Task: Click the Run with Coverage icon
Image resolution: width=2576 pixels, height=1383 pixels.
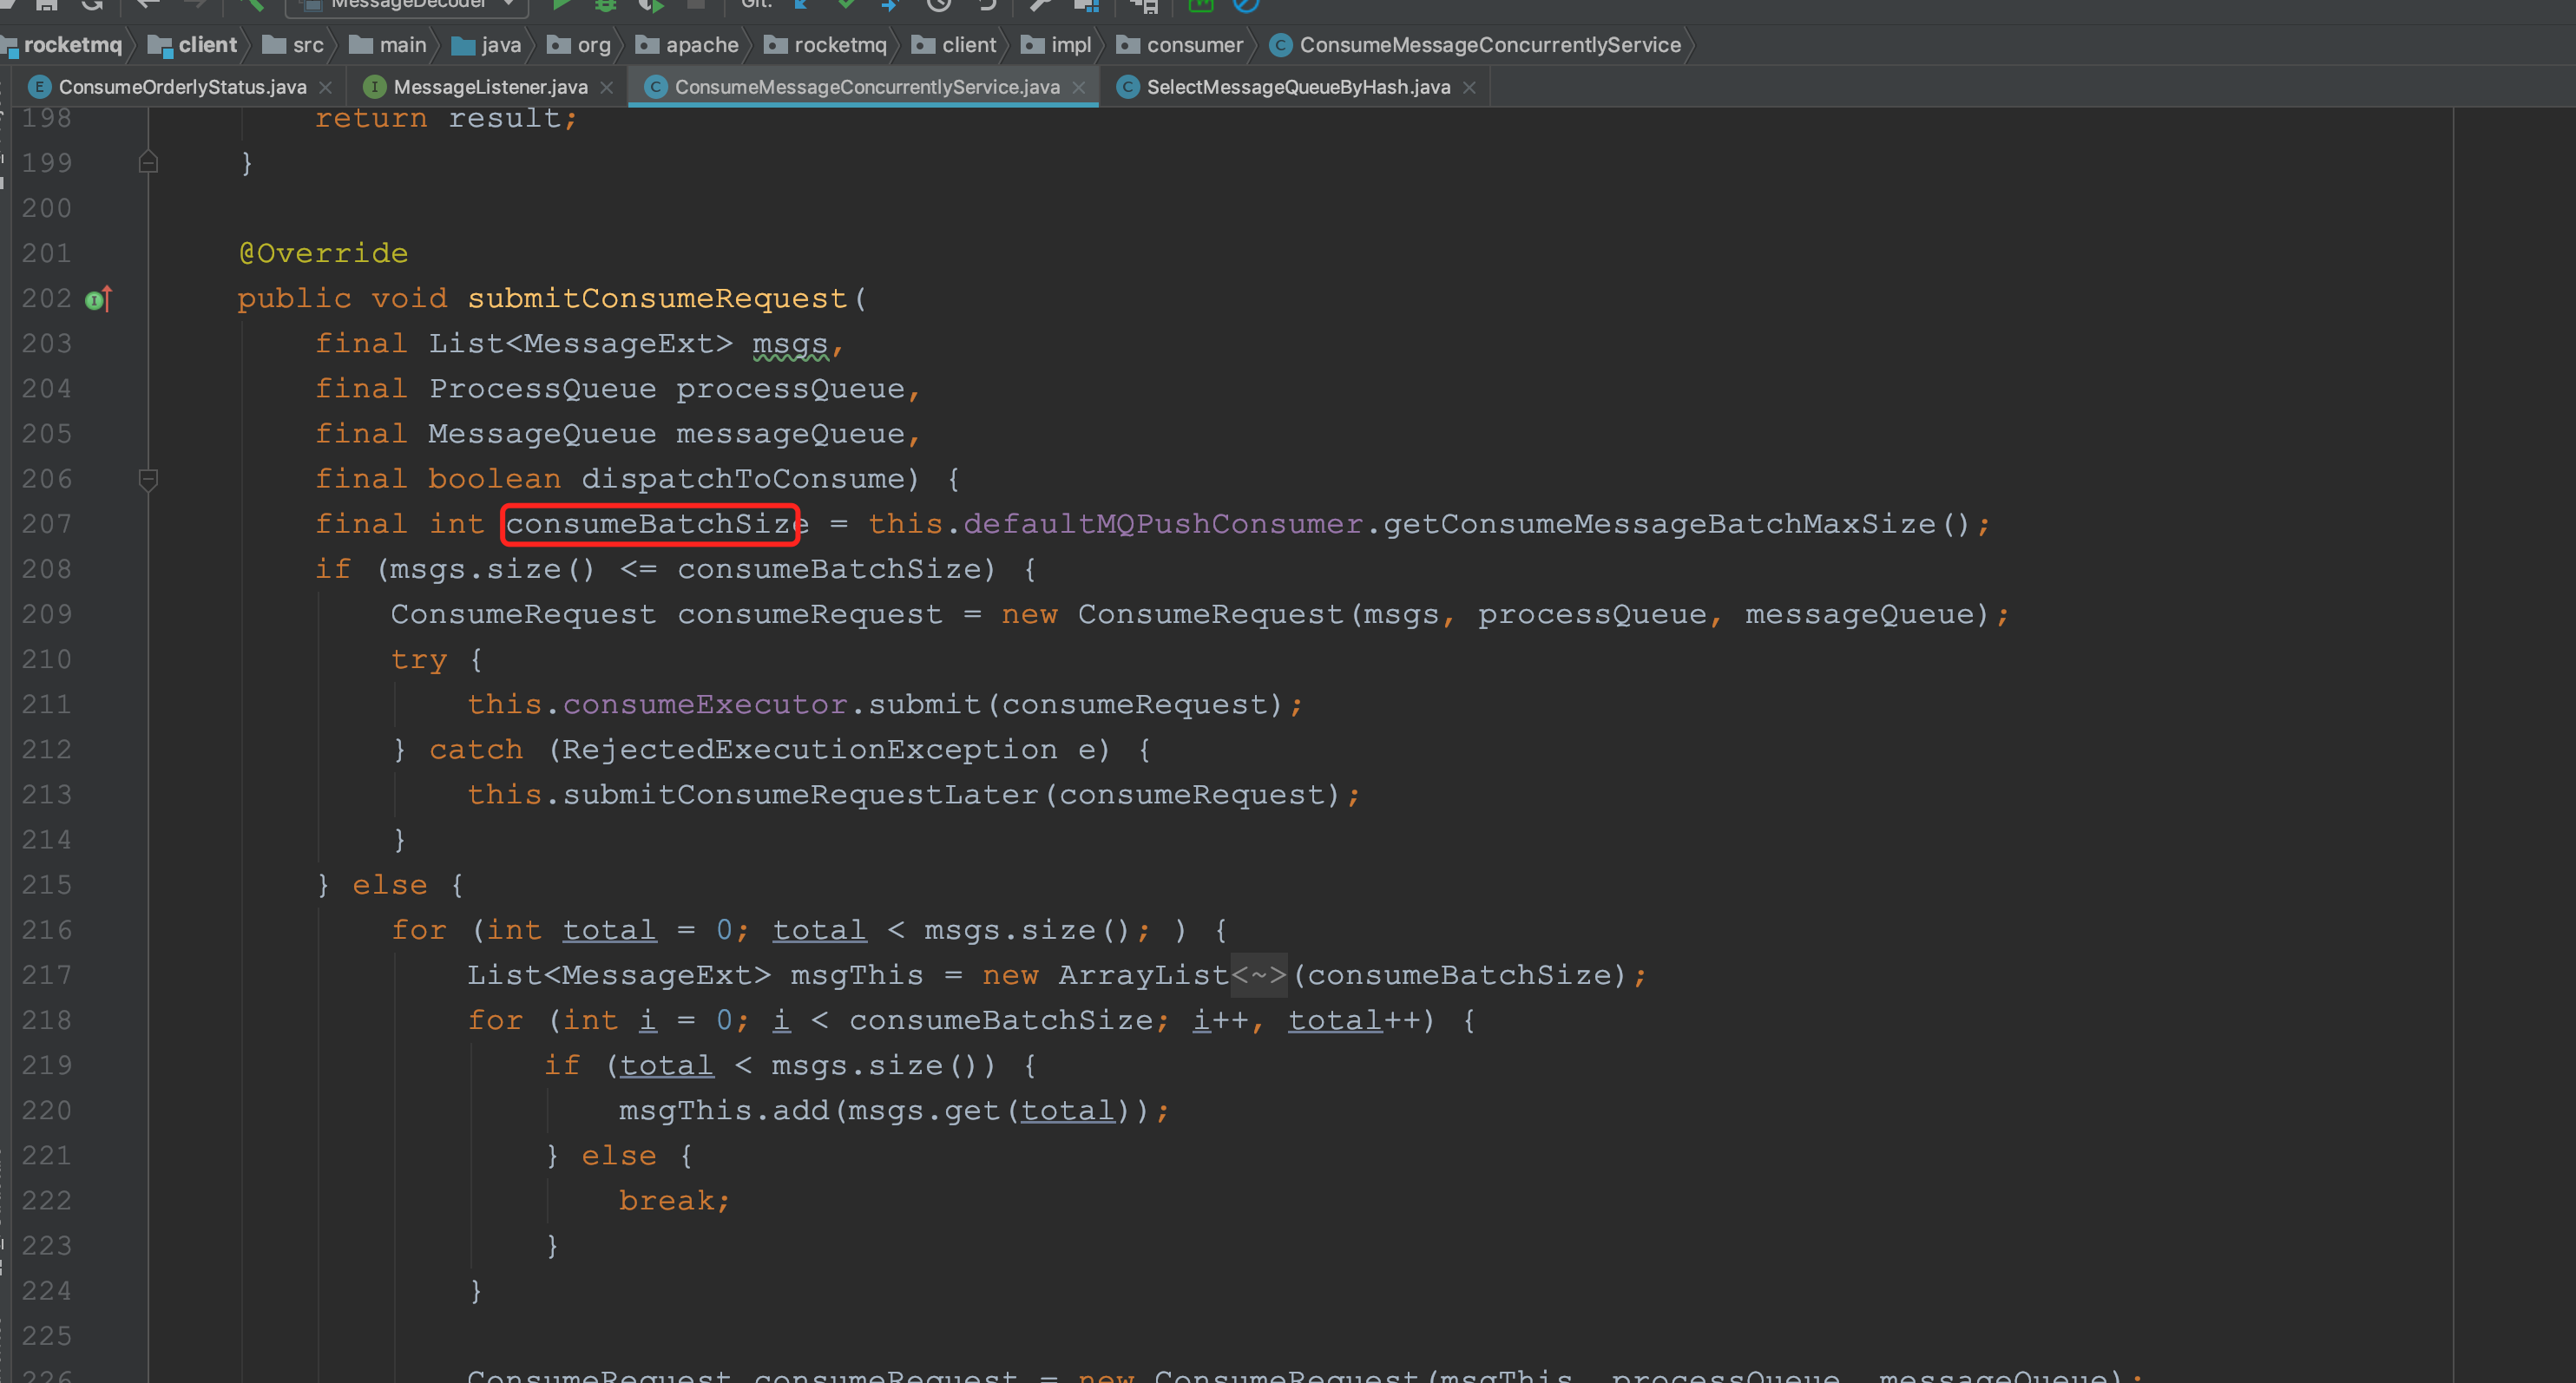Action: [x=651, y=5]
